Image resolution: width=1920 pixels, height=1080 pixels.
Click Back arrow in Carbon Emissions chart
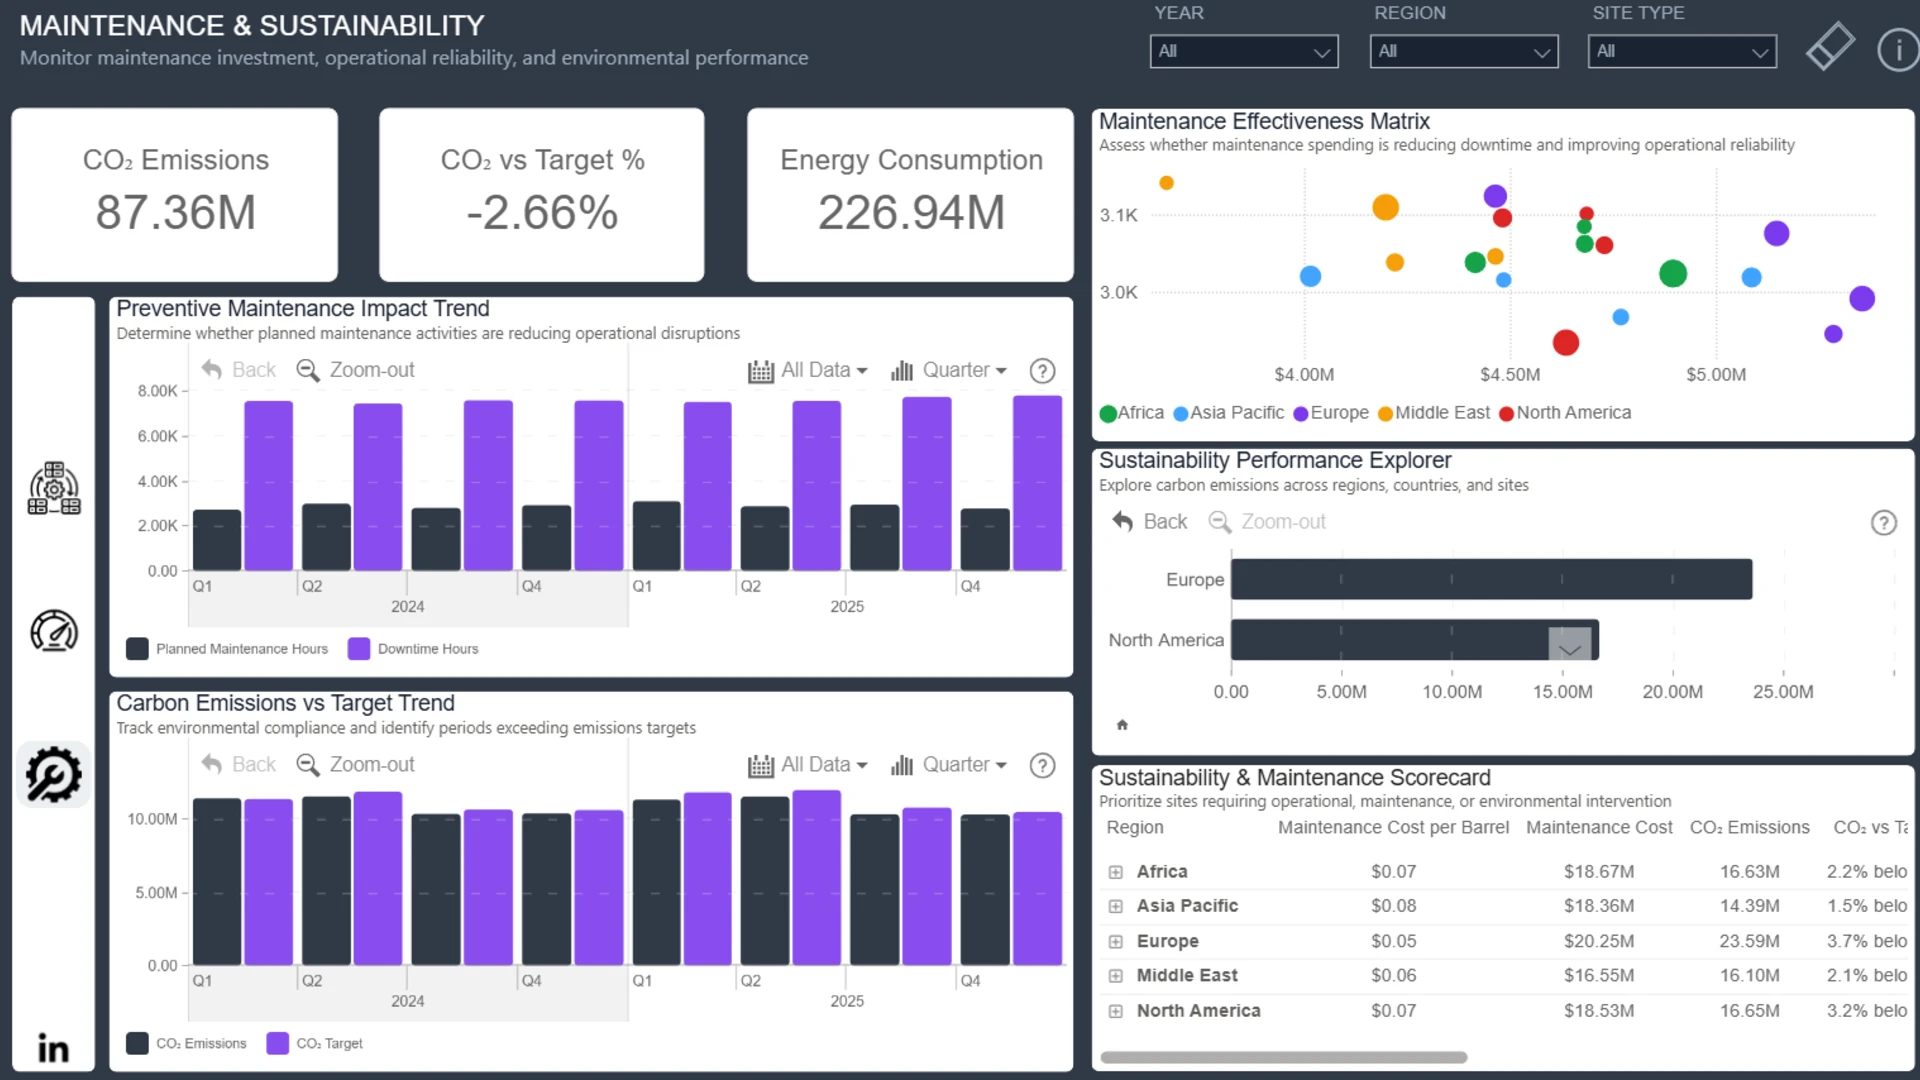212,763
